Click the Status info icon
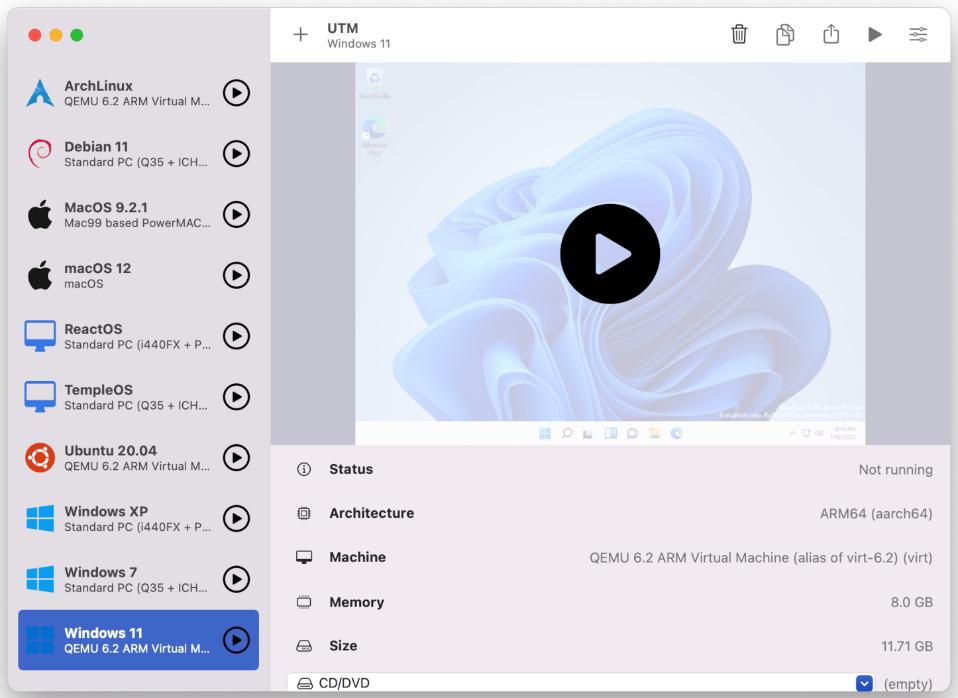 coord(304,469)
